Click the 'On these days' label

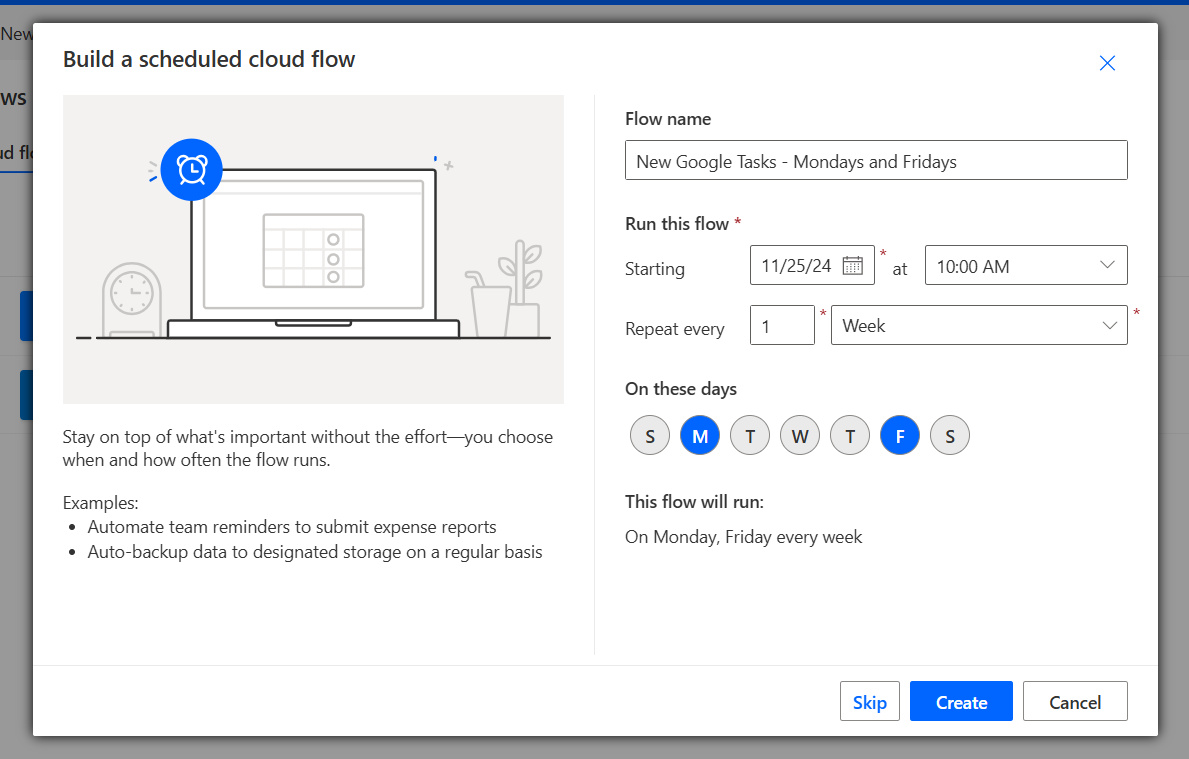tap(681, 389)
